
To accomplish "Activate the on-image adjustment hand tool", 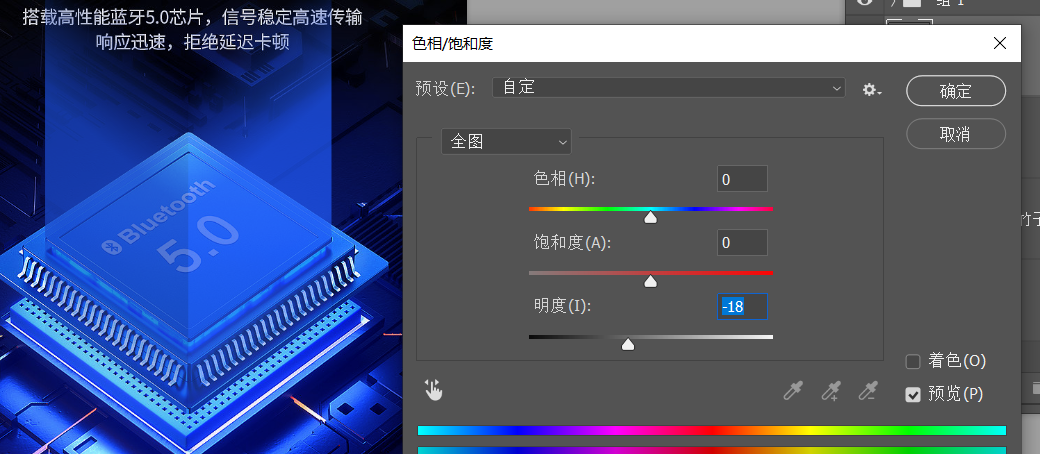I will click(434, 390).
